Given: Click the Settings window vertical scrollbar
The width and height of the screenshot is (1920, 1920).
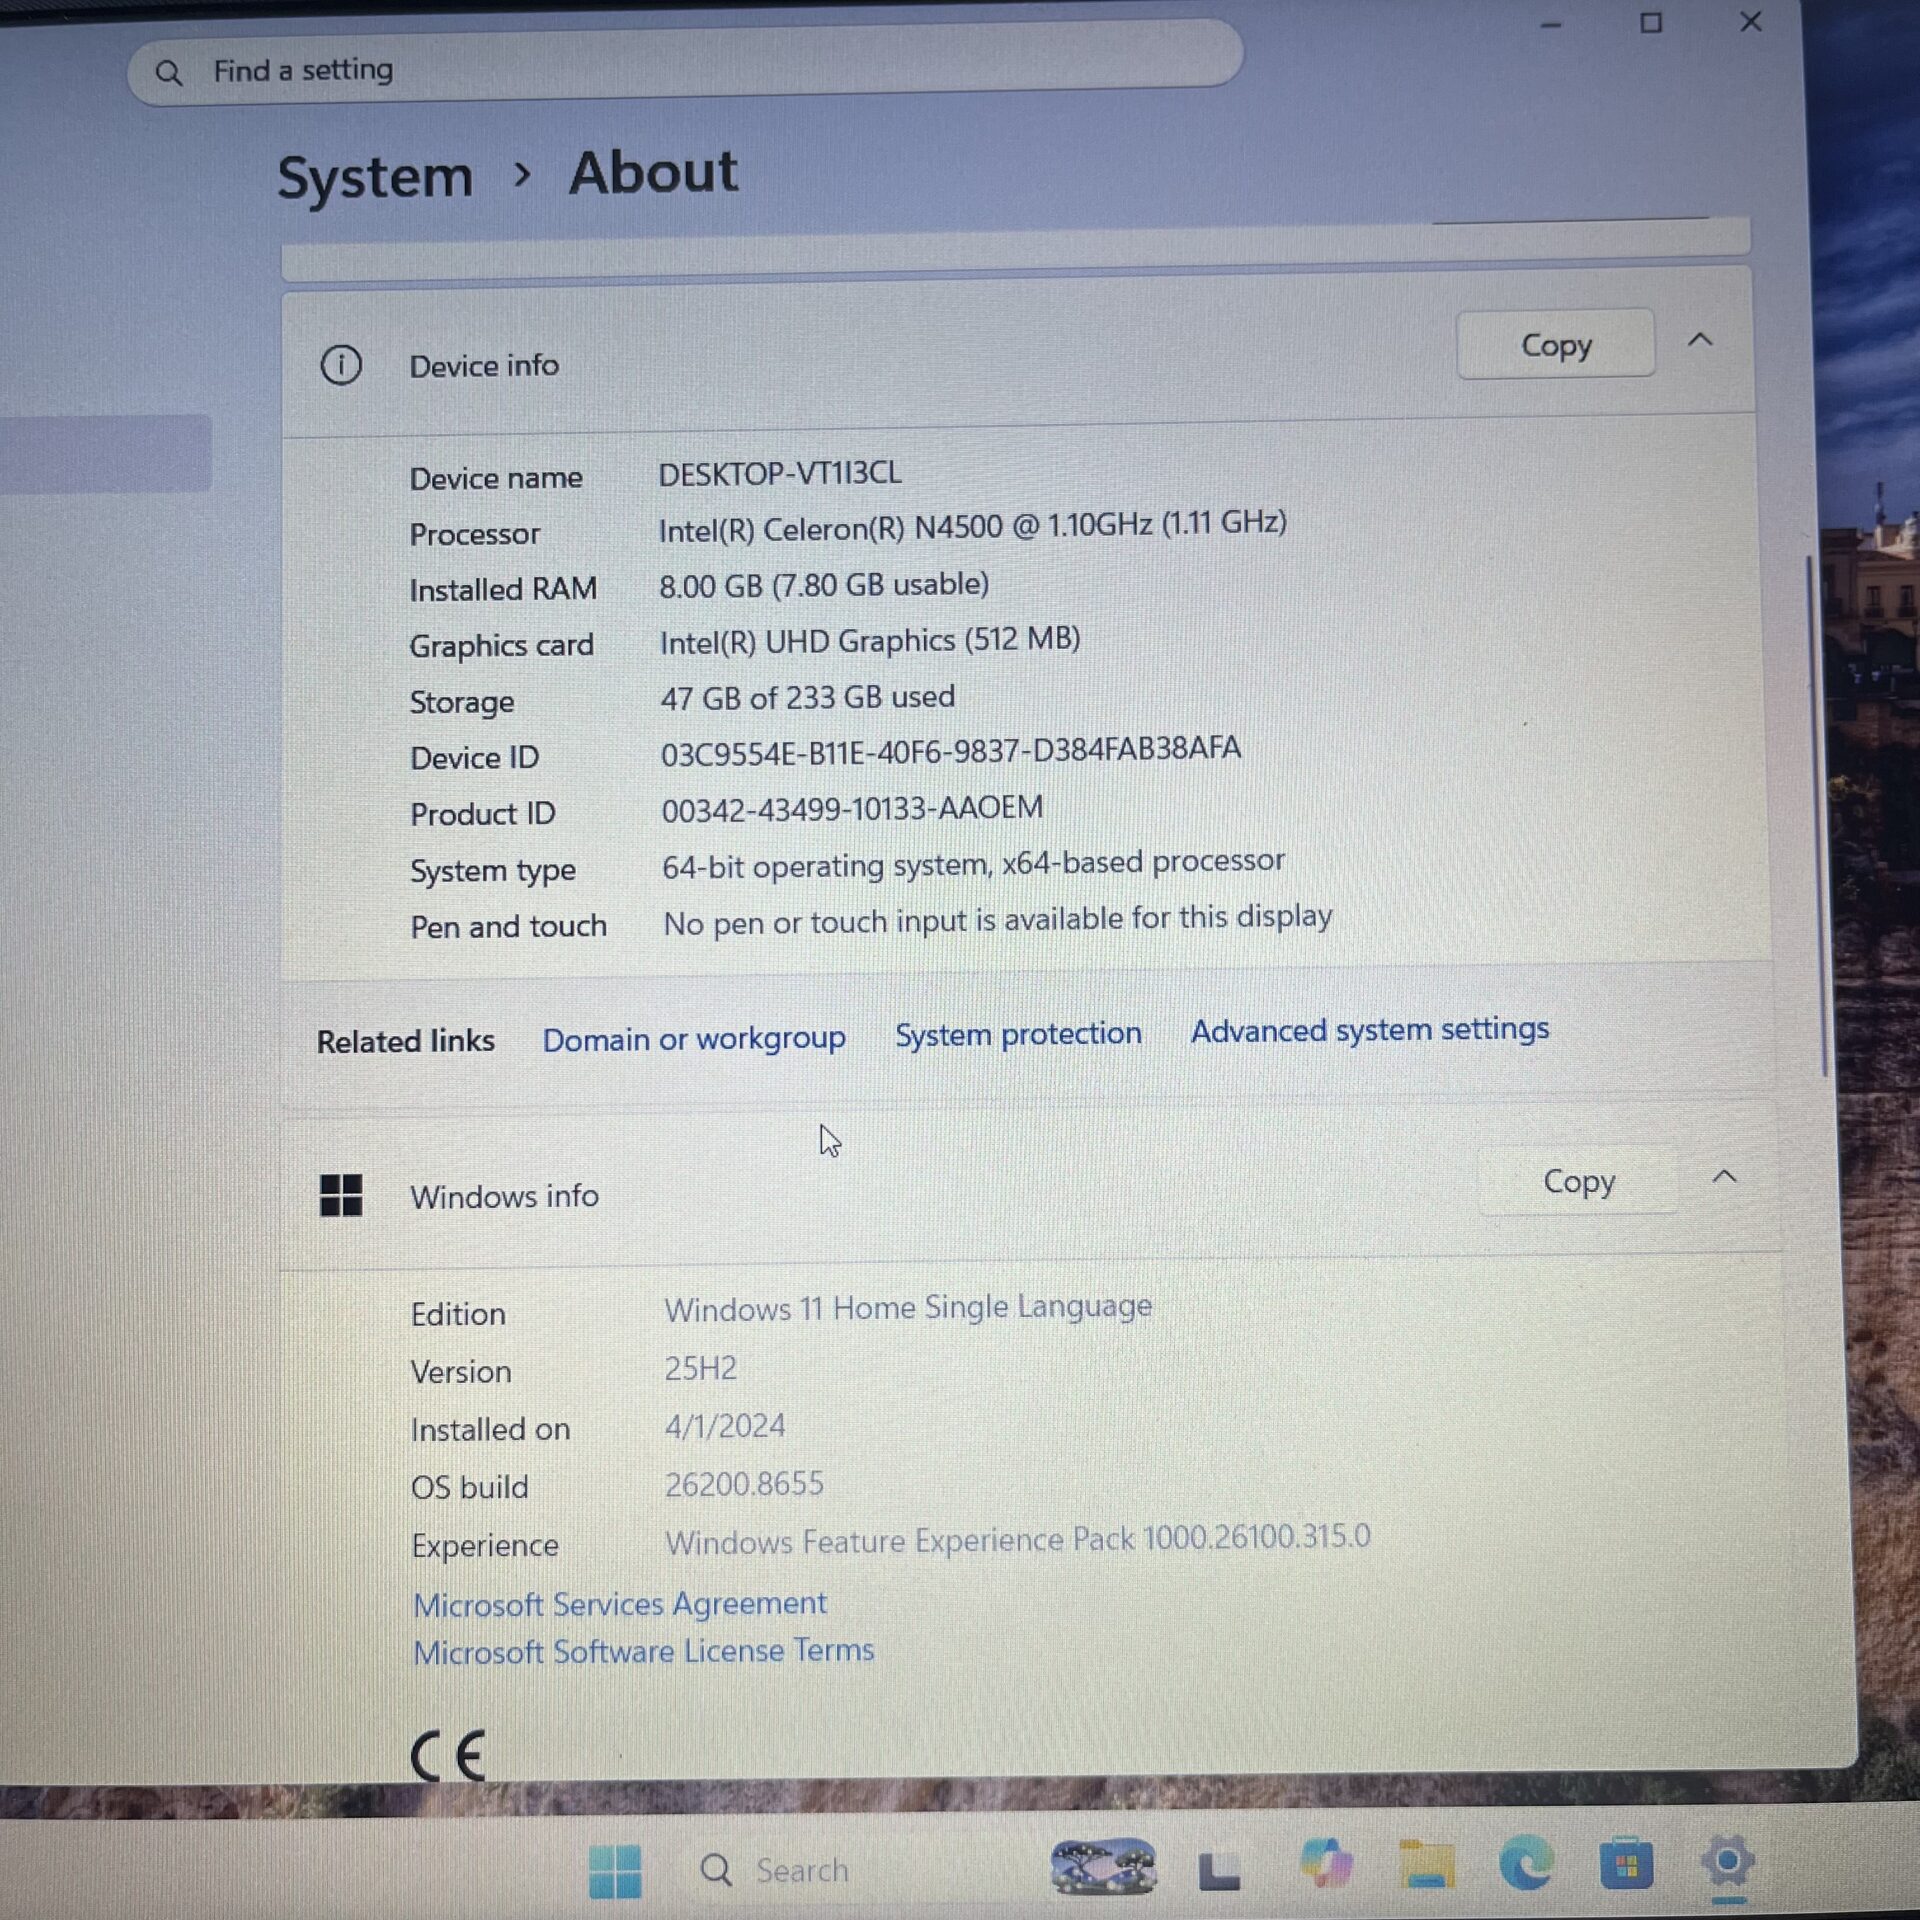Looking at the screenshot, I should pos(1816,815).
